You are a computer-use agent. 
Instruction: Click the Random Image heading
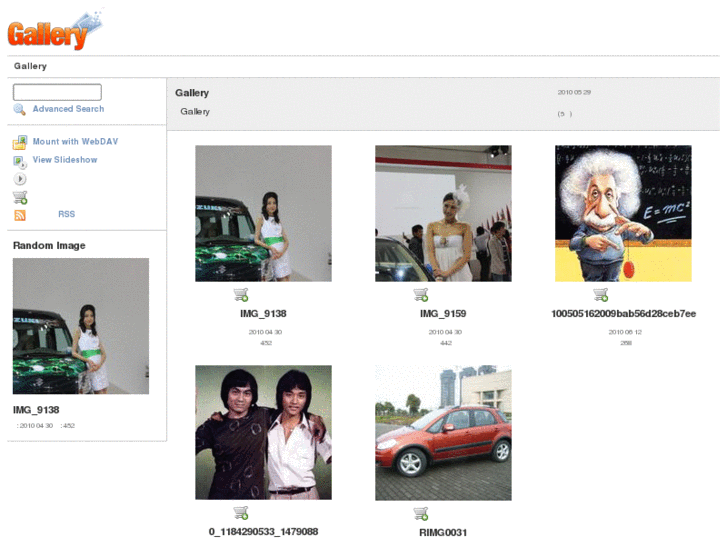coord(49,245)
